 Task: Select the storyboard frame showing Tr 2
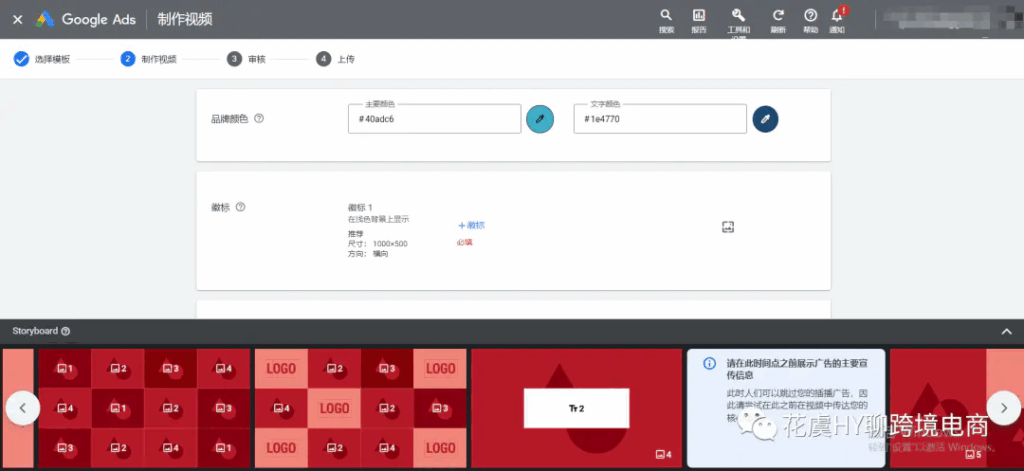(575, 407)
